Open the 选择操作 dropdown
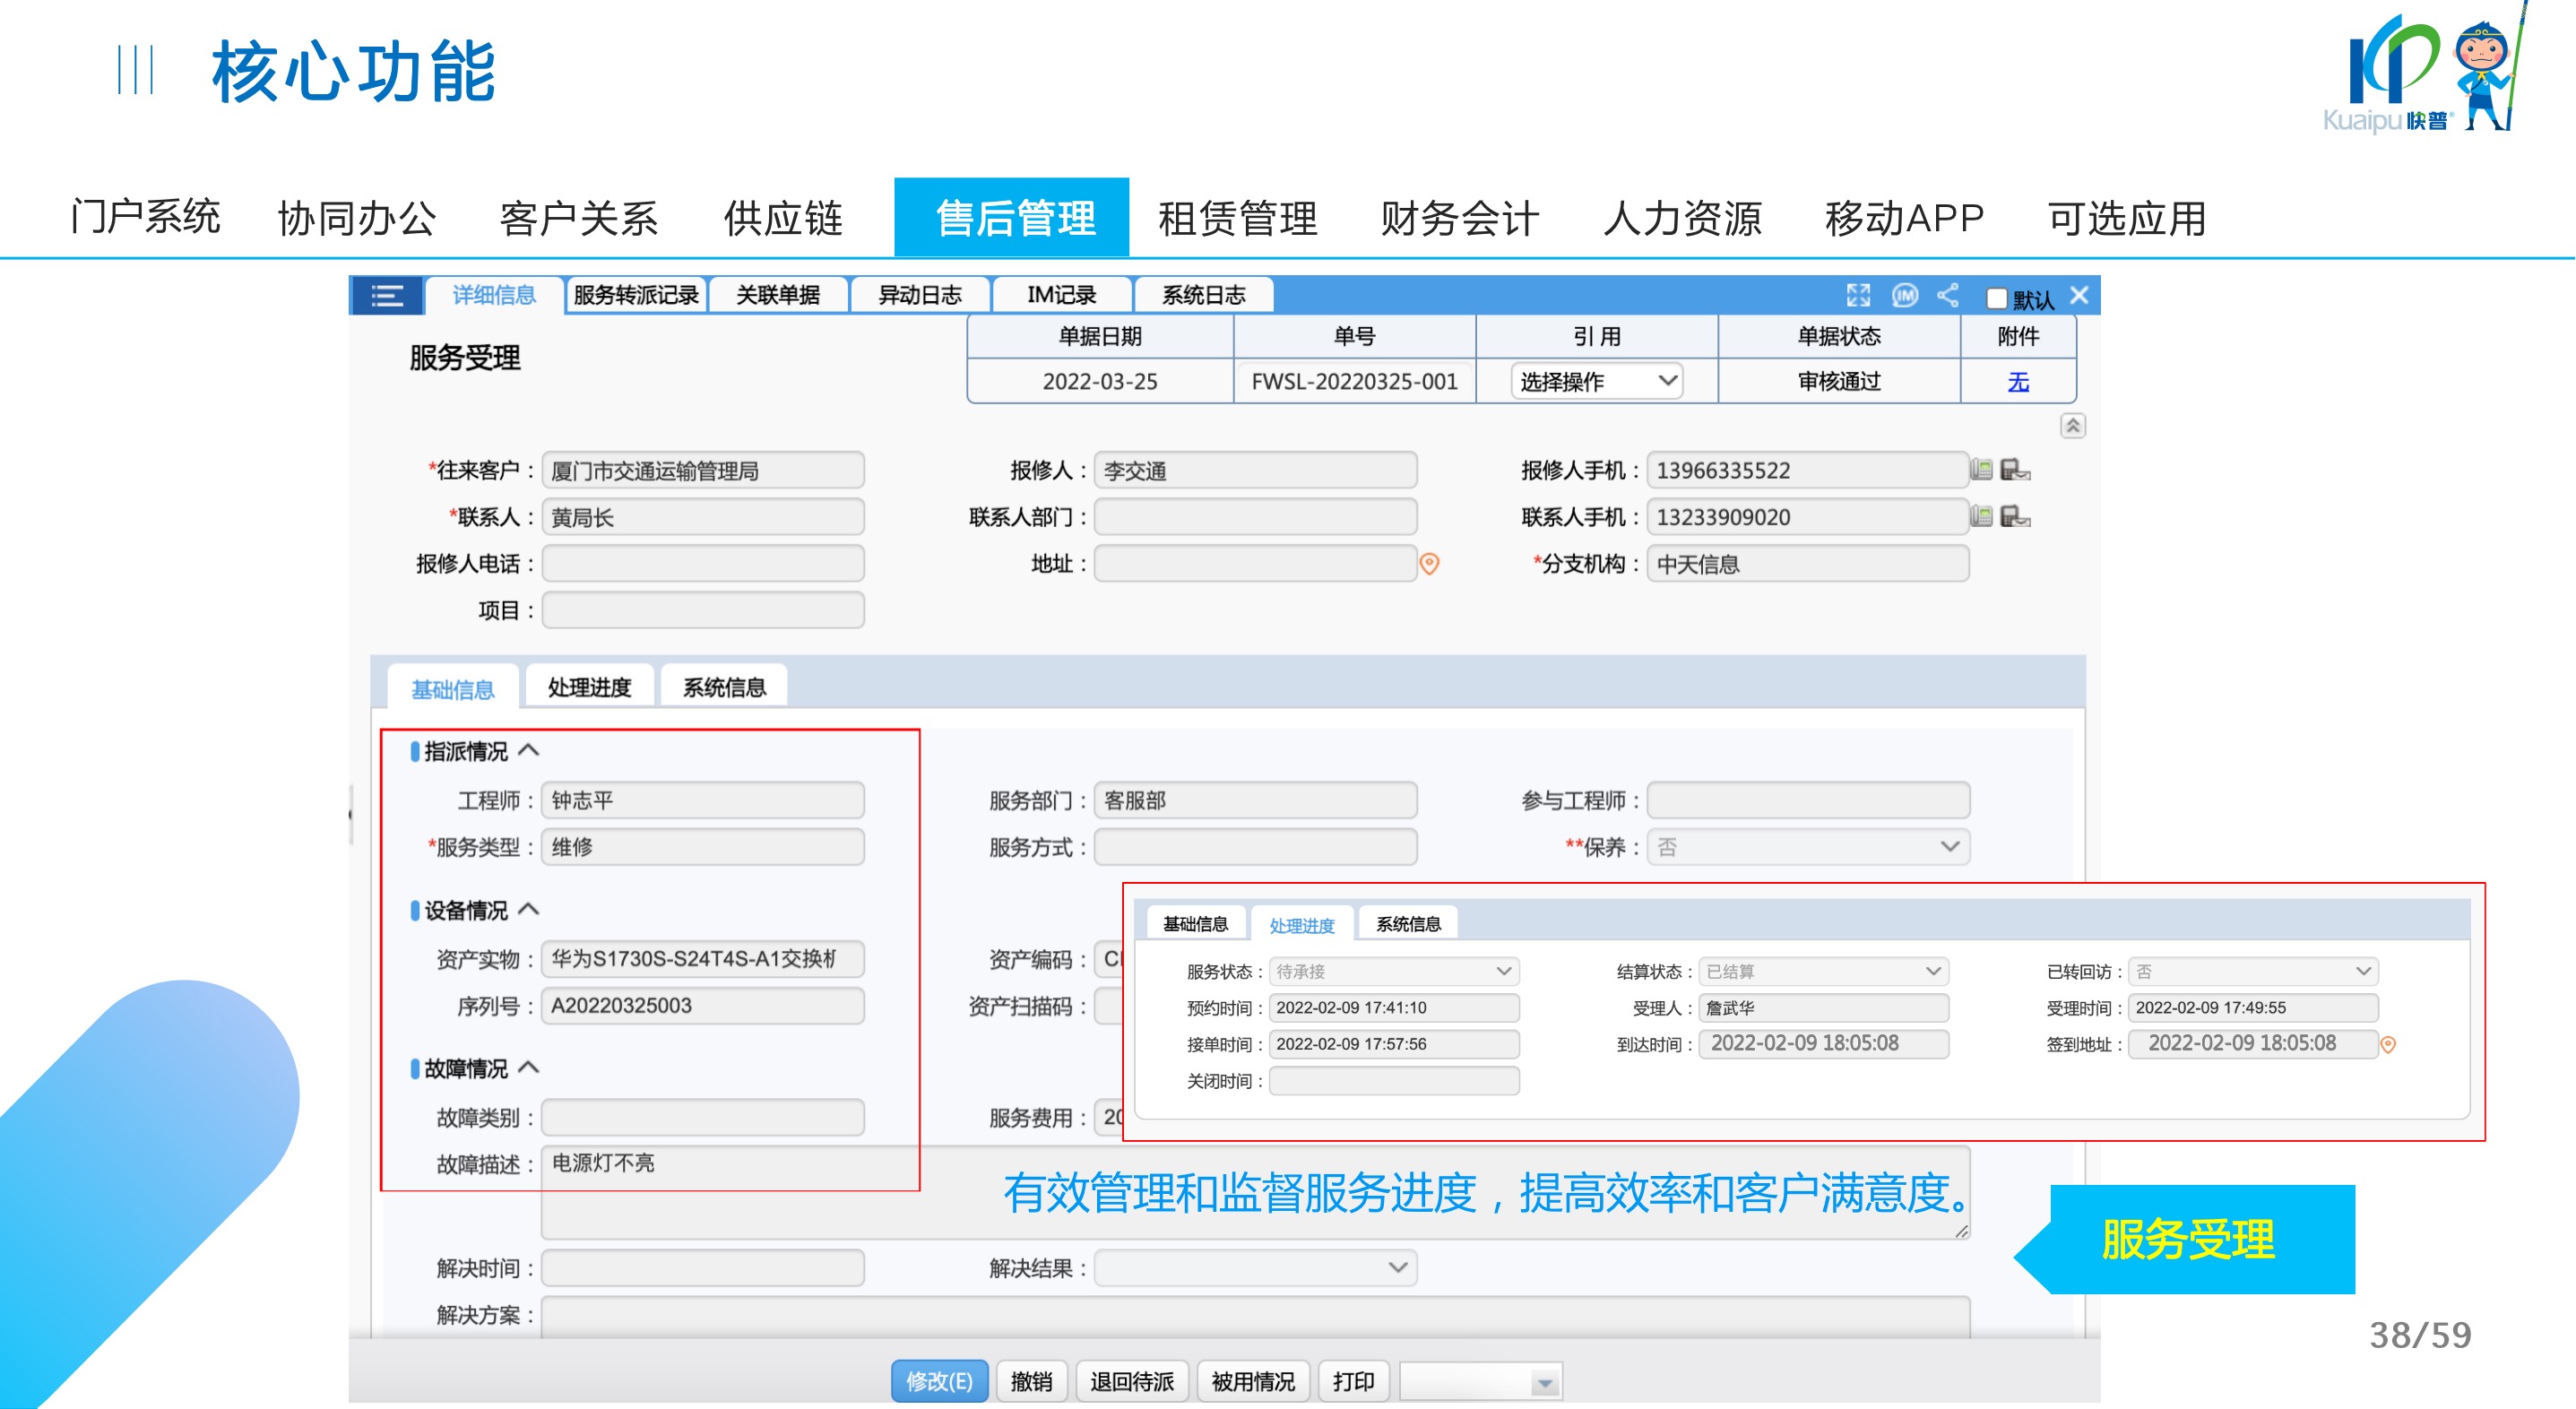Image resolution: width=2576 pixels, height=1409 pixels. [x=1596, y=381]
